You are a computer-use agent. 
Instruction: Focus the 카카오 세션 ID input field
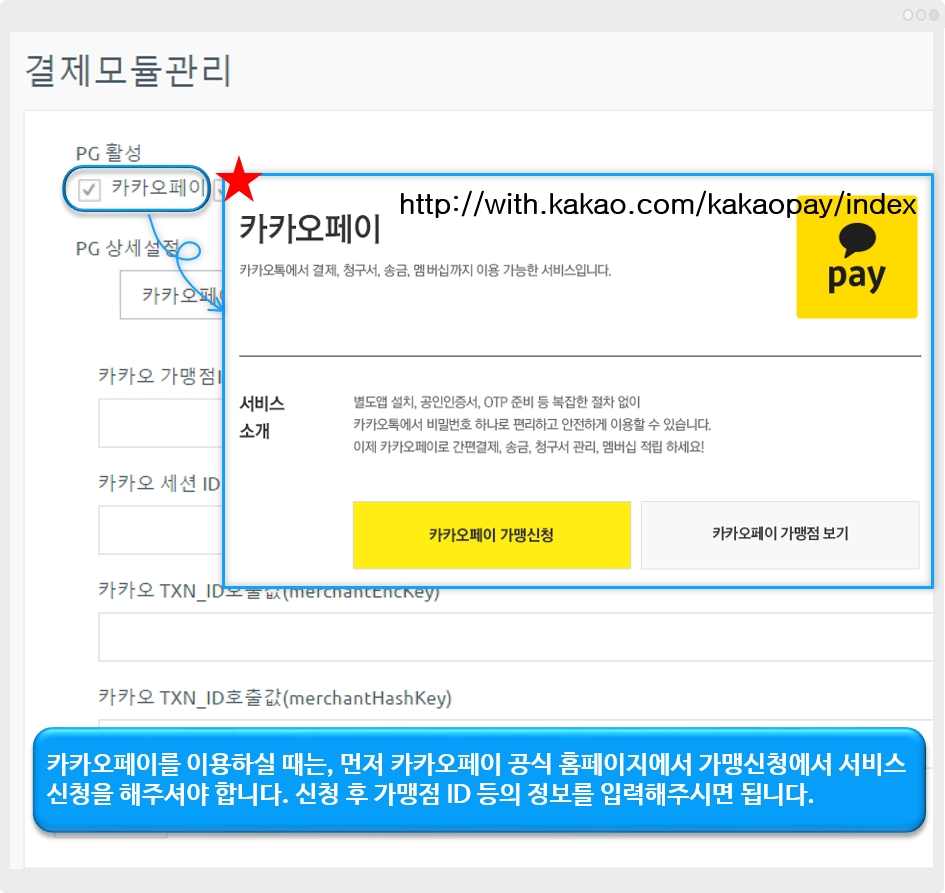pyautogui.click(x=161, y=530)
